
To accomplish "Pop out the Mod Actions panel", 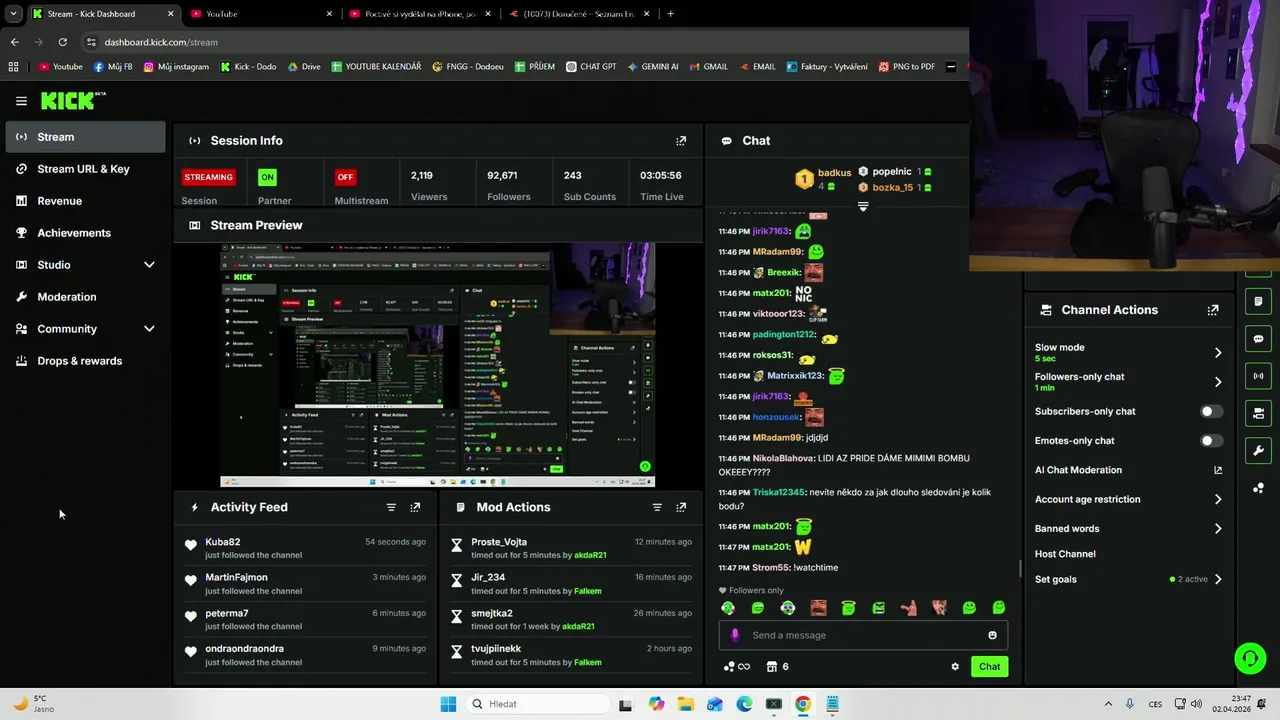I will click(681, 507).
